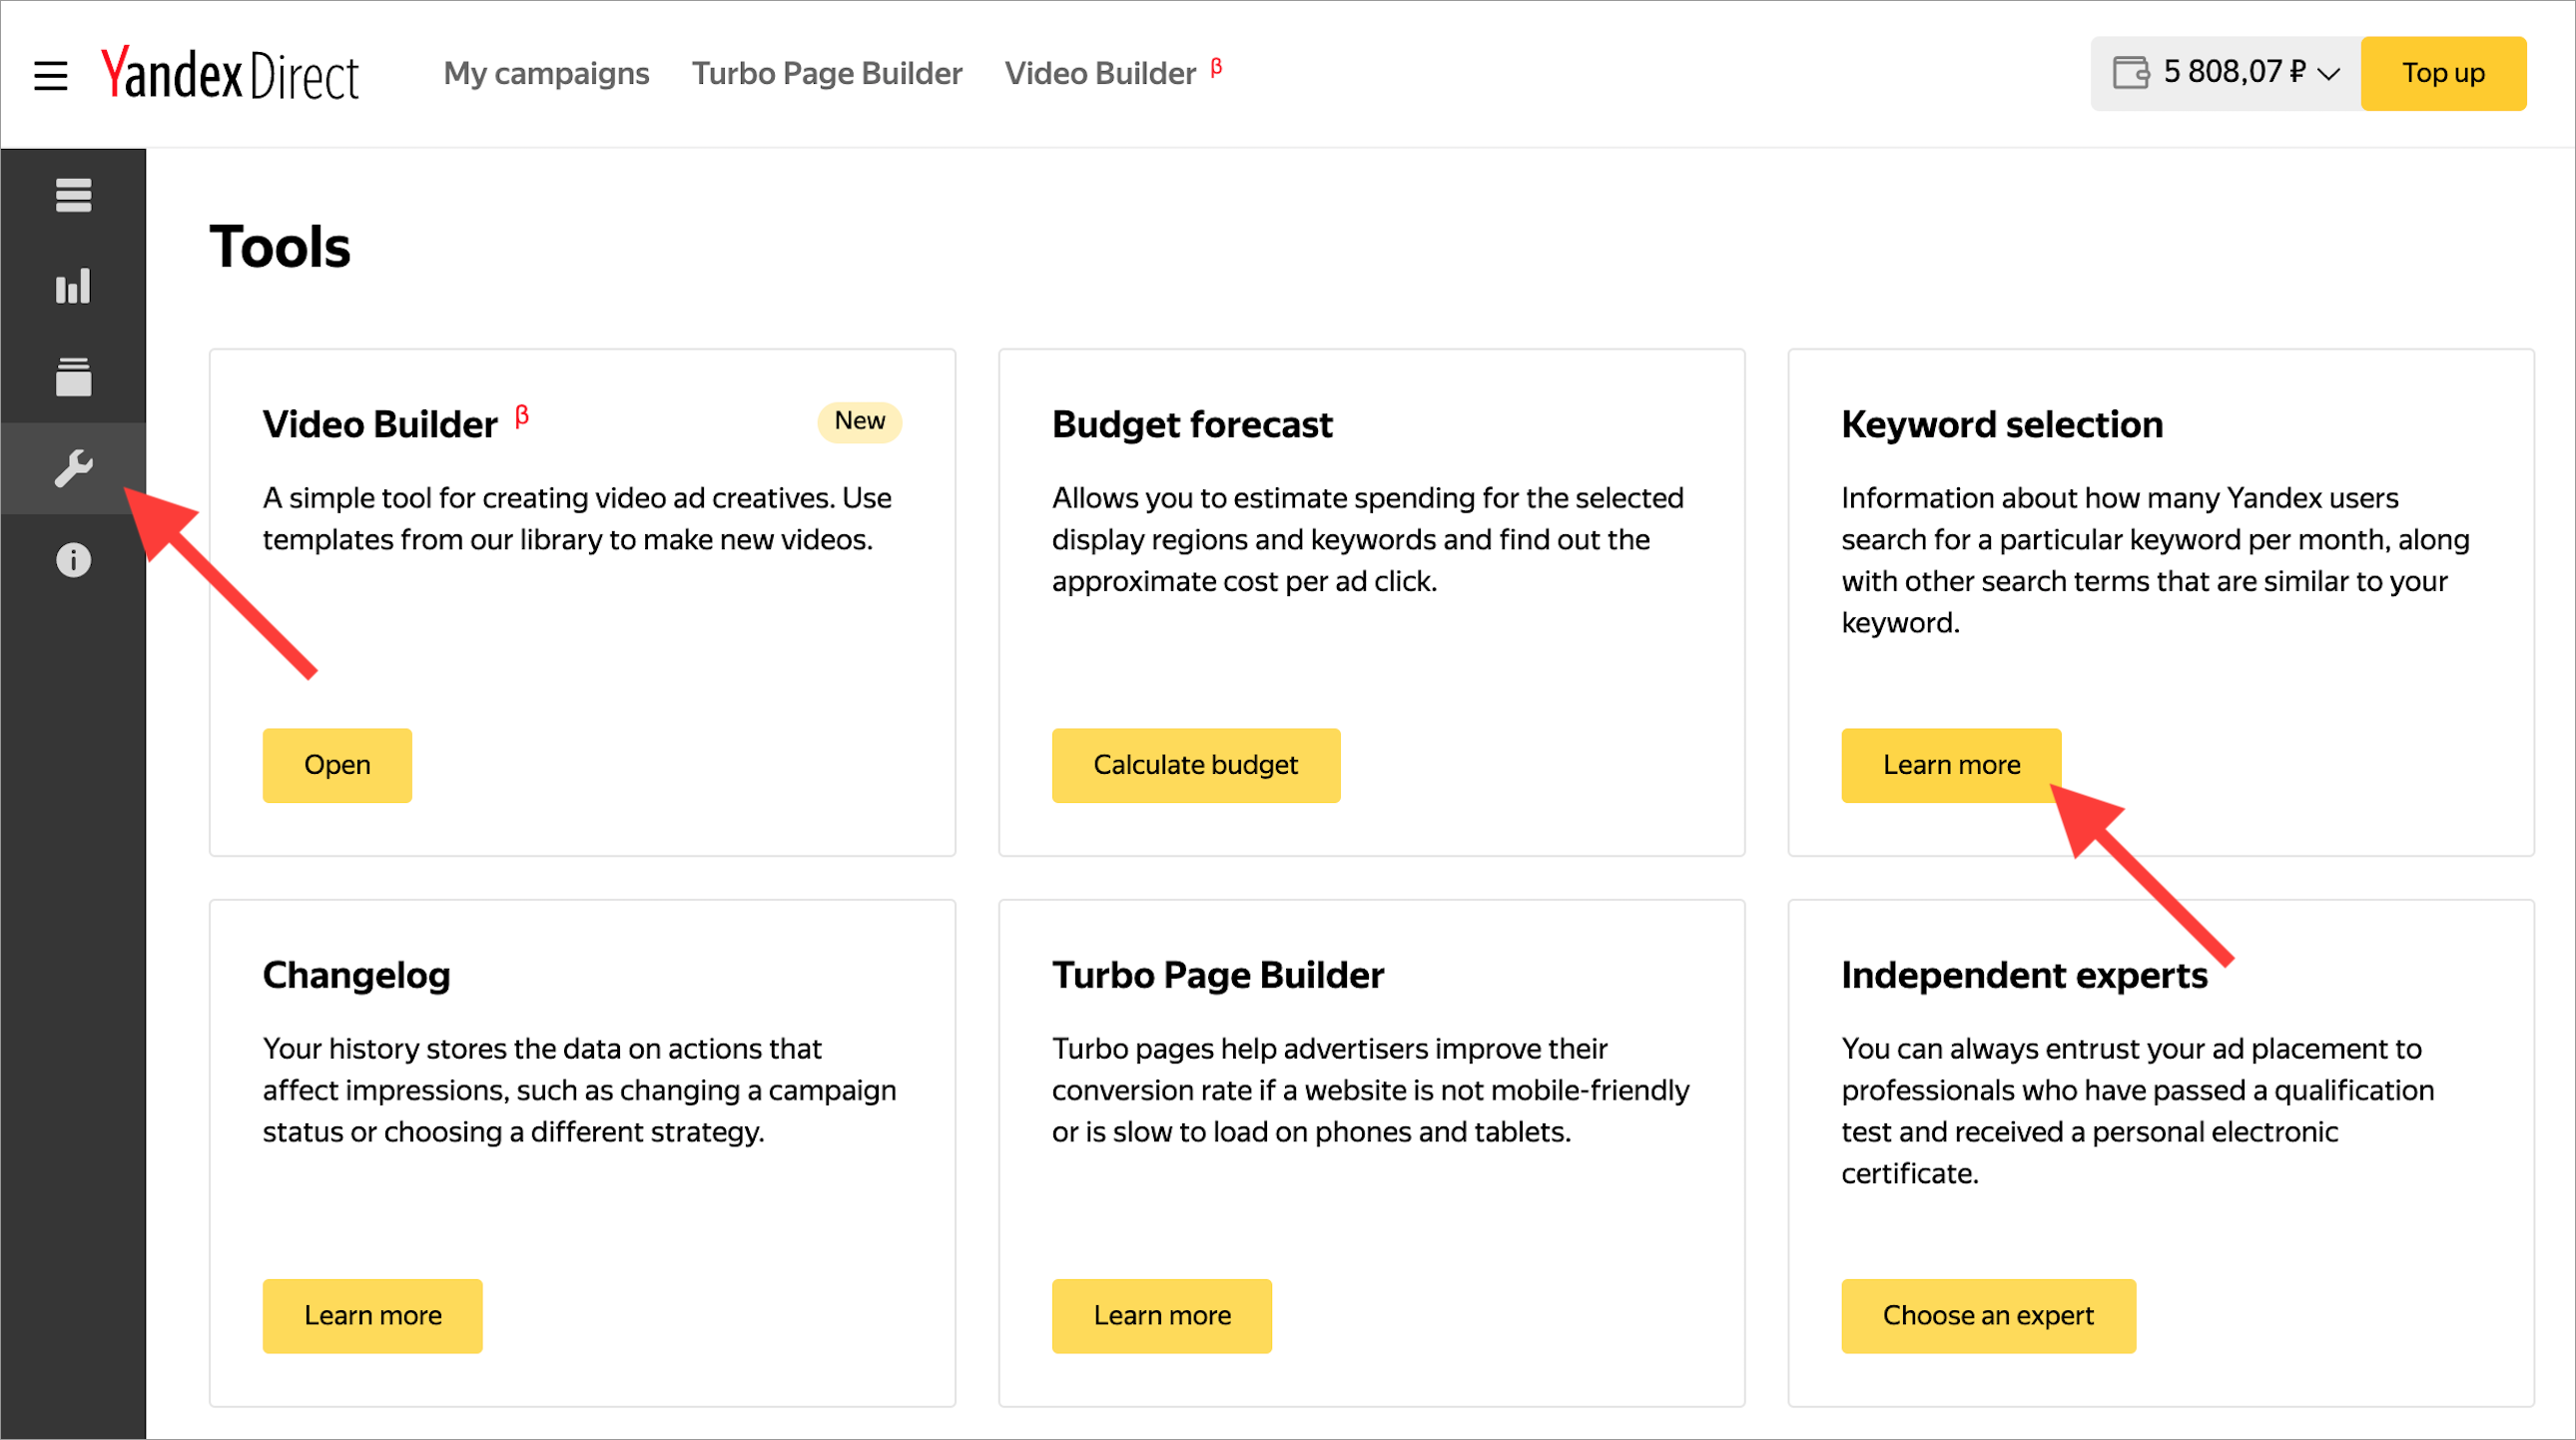
Task: Open the information sidebar icon
Action: tap(73, 560)
